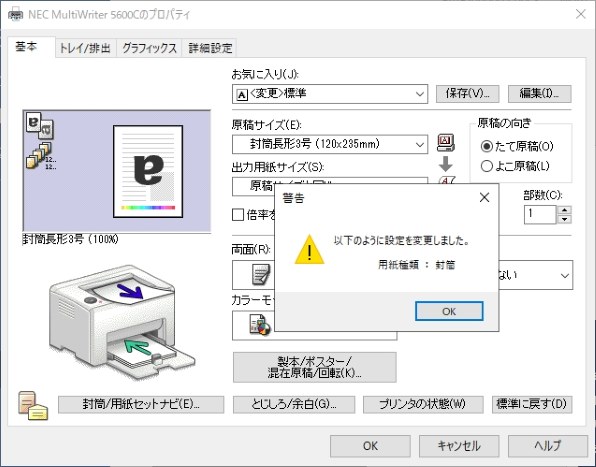Click the プリンタの状態 printer status button
Screen dimensions: 596x467
pos(423,404)
